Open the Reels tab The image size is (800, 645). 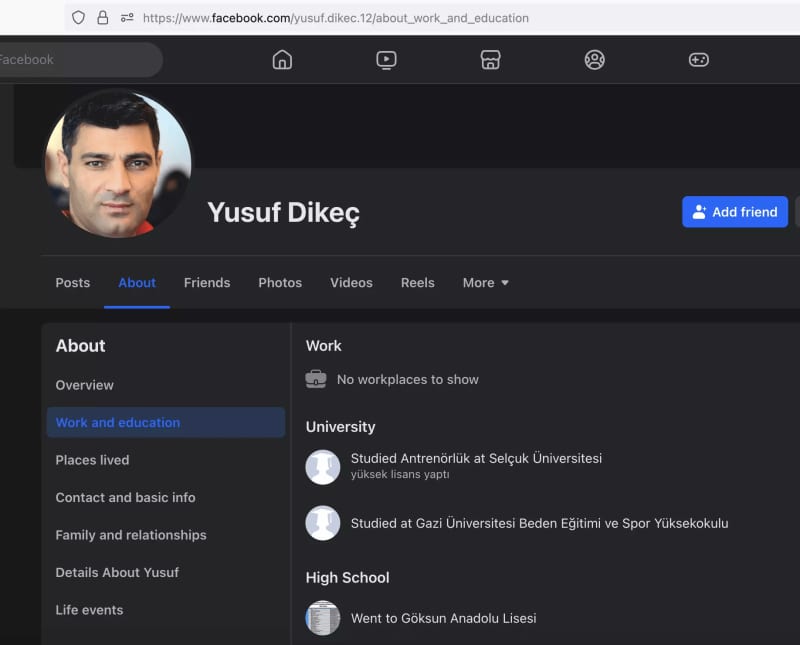(417, 283)
